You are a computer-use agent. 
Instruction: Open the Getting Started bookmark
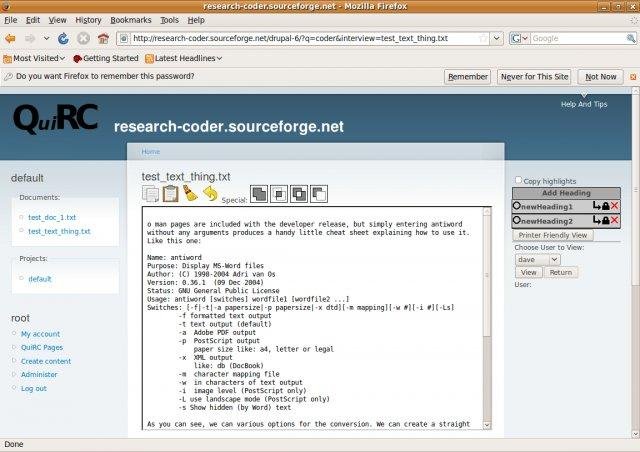106,58
